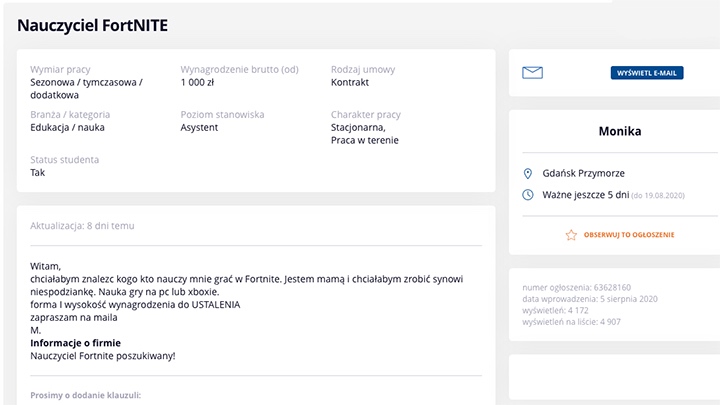Click the location pin icon

(528, 173)
